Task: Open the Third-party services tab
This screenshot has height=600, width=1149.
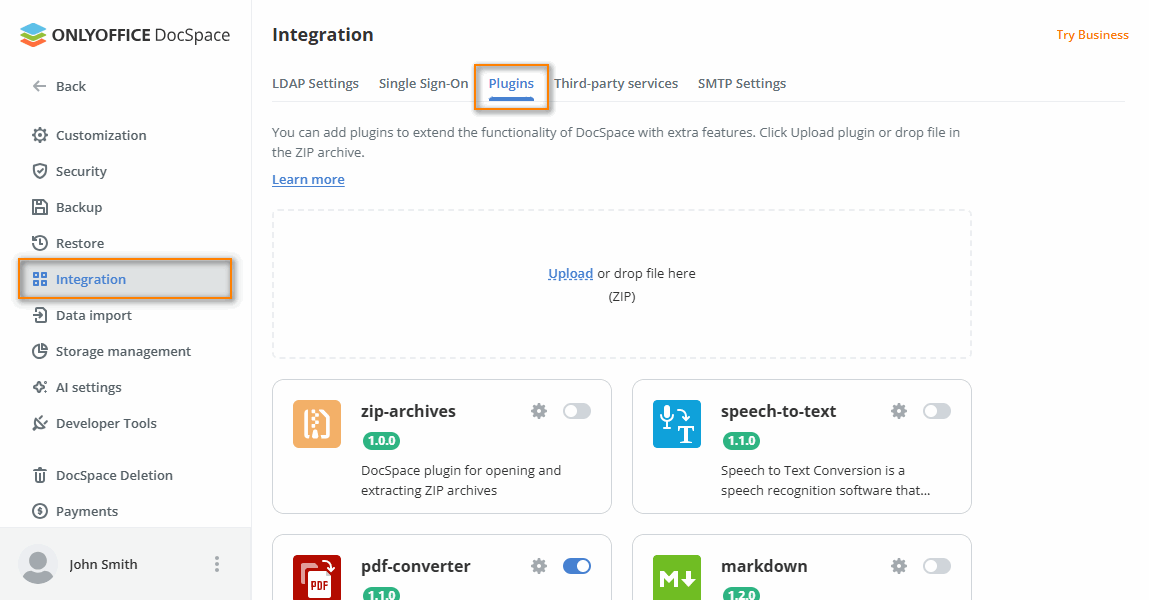Action: click(x=616, y=83)
